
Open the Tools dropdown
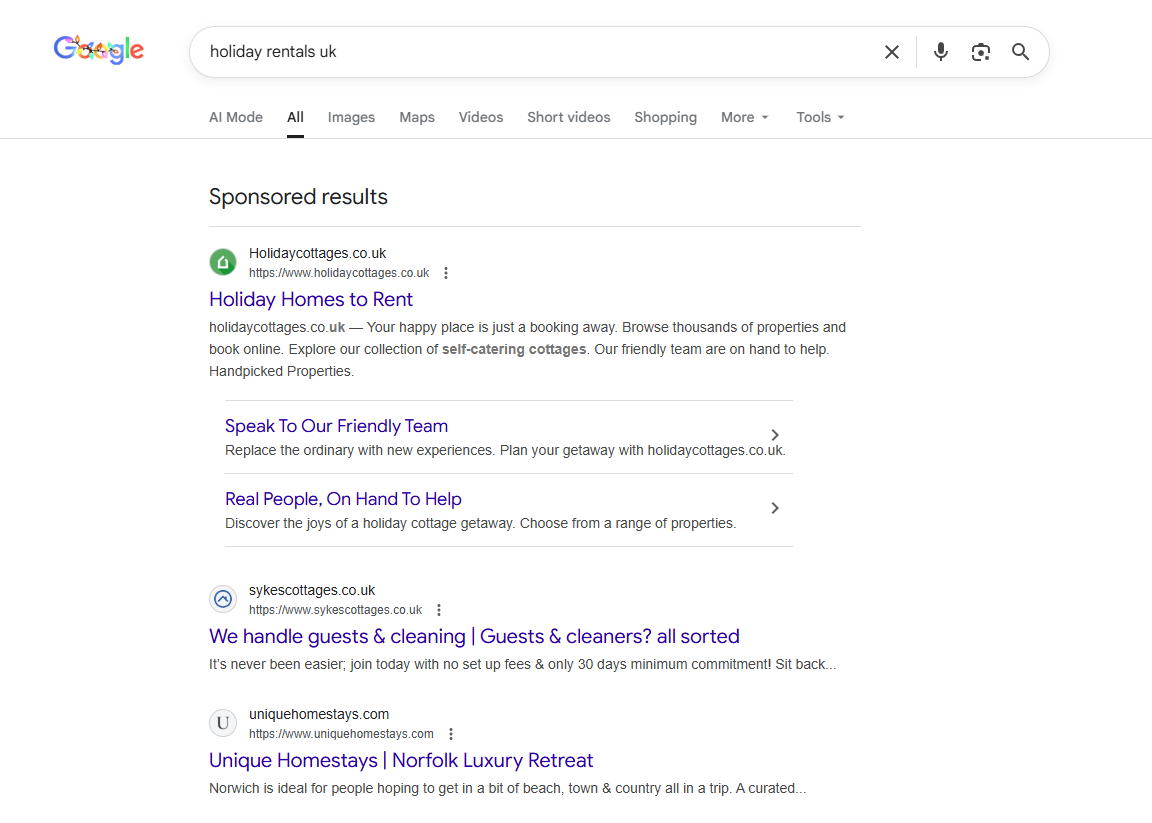[x=819, y=117]
